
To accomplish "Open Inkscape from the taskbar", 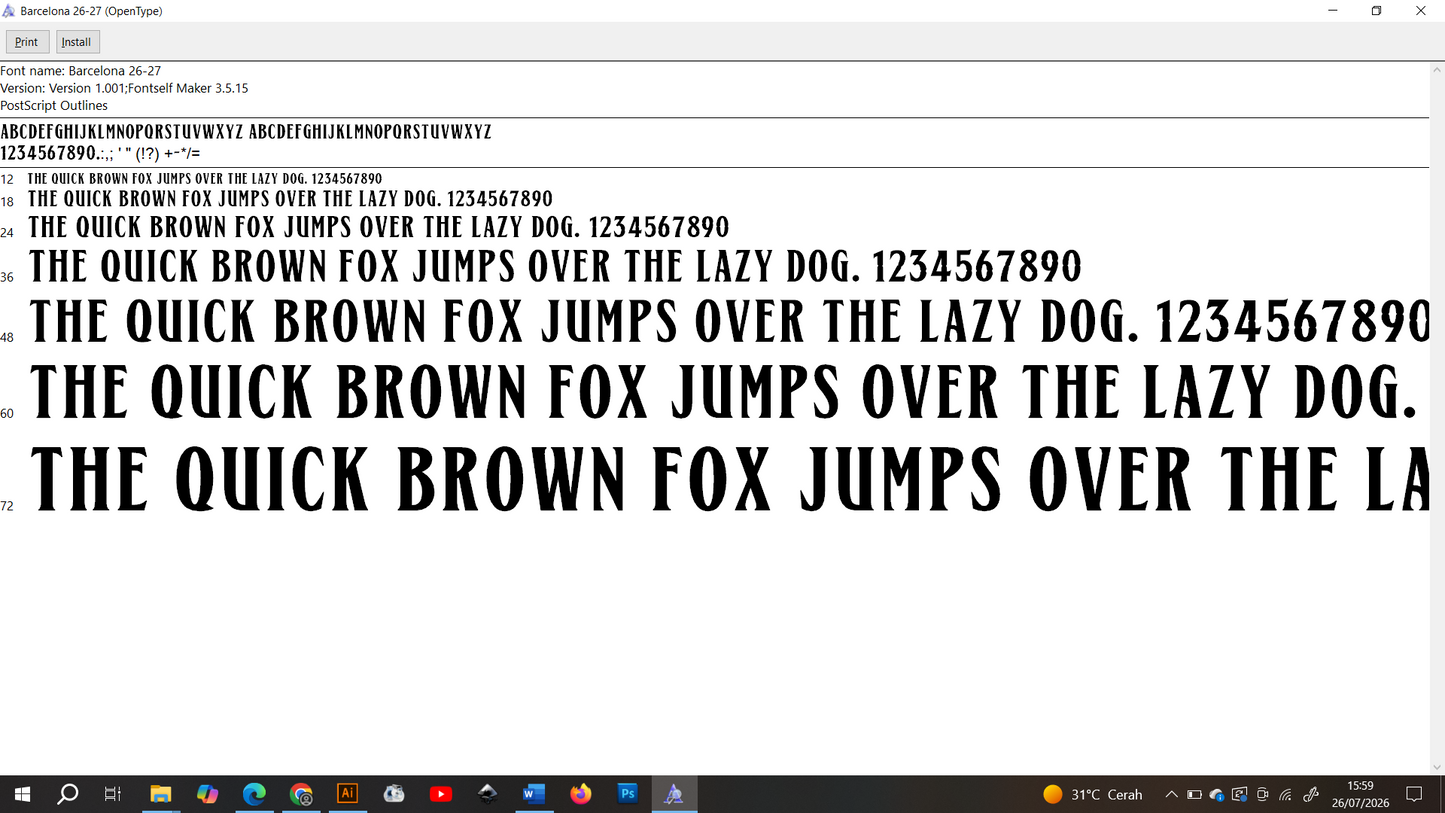I will click(x=488, y=794).
